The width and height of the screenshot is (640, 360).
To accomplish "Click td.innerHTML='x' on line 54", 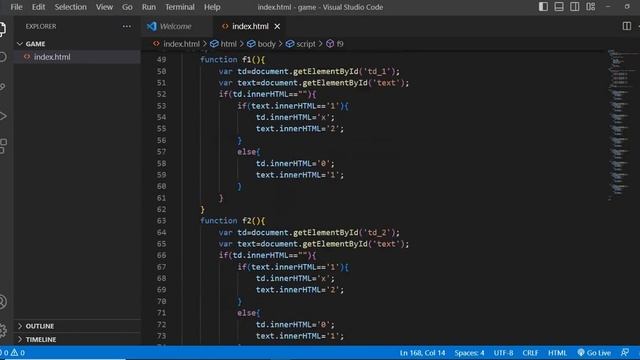I will click(295, 117).
